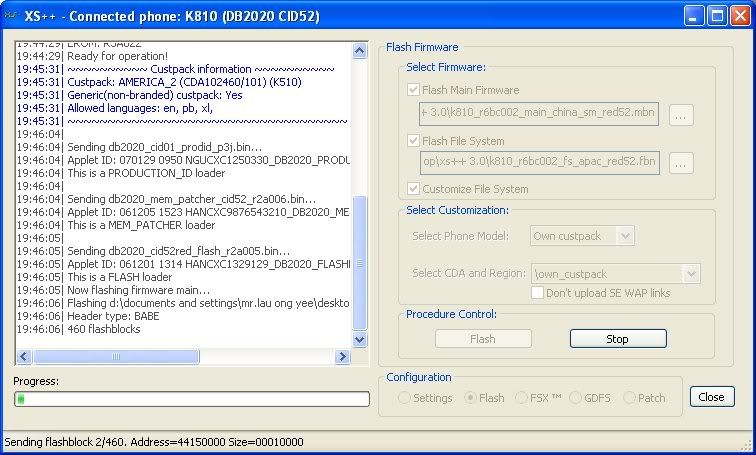
Task: Enable Don't upload SE WAP links
Action: point(538,293)
